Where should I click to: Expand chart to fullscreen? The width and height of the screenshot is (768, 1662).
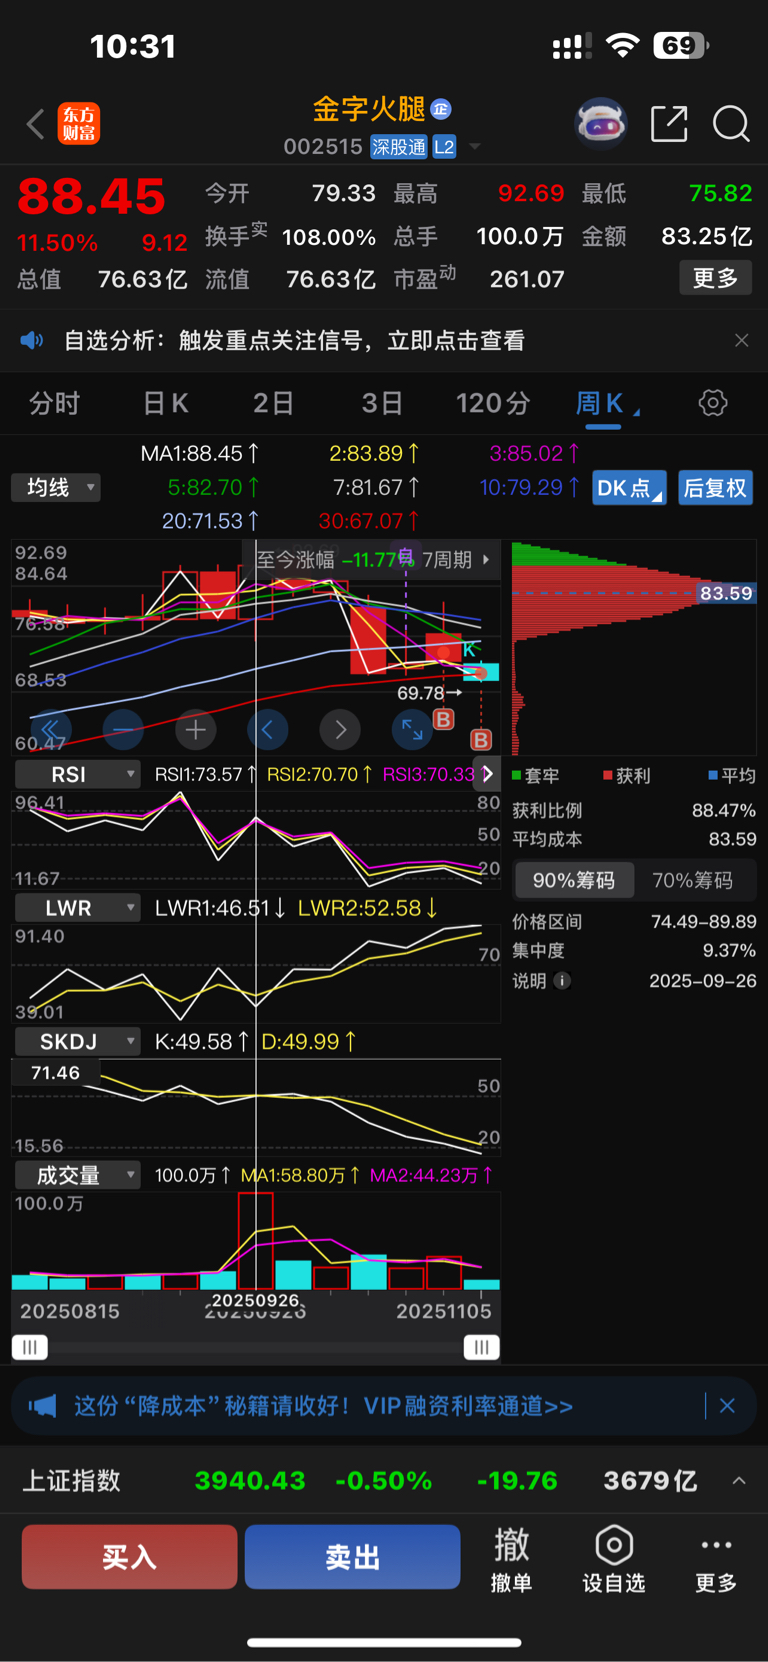pyautogui.click(x=412, y=730)
